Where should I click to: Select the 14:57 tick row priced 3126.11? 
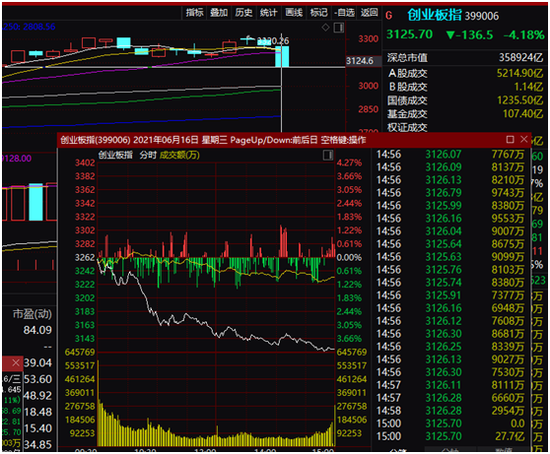coord(450,385)
